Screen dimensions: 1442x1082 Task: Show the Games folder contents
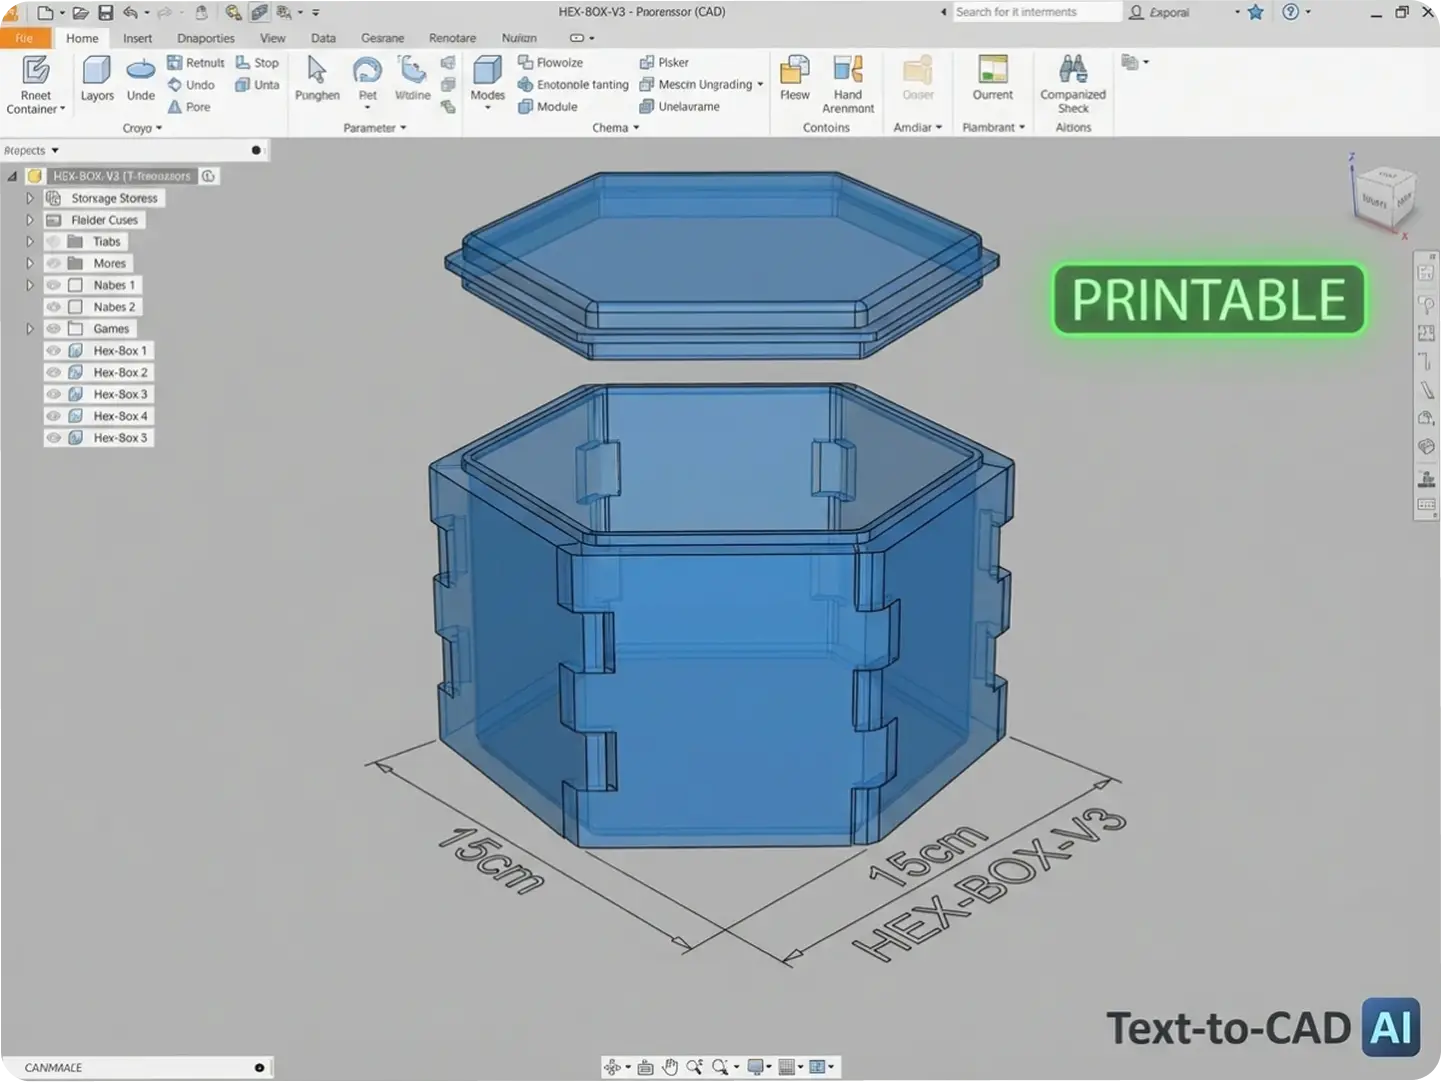click(x=28, y=328)
